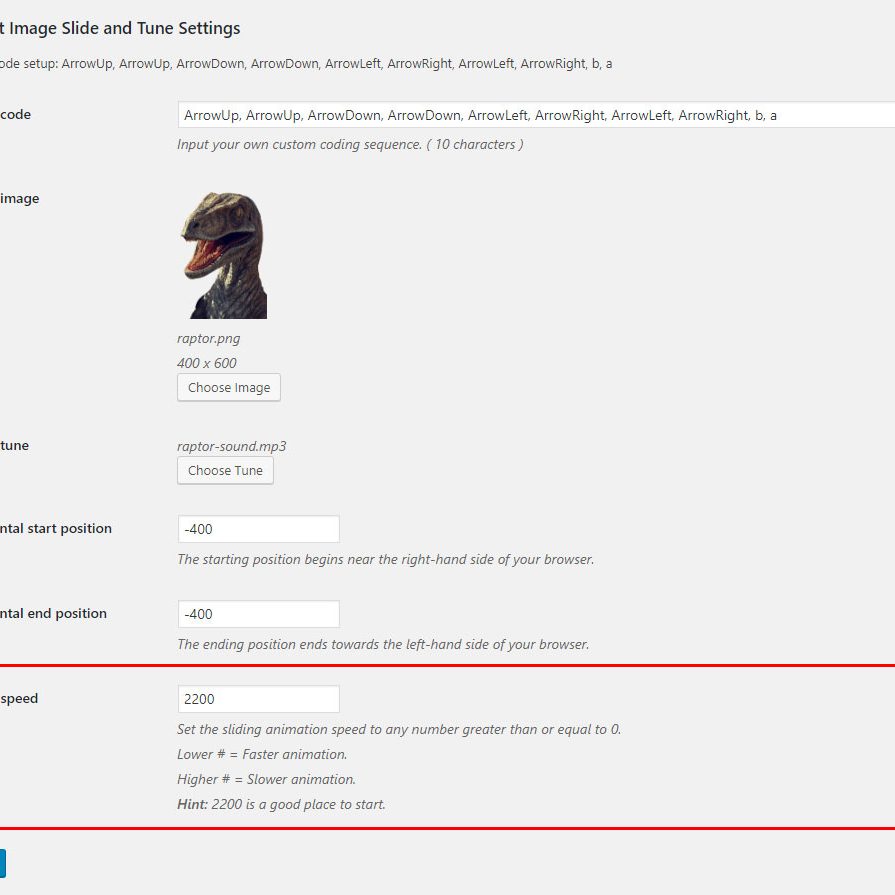Image resolution: width=895 pixels, height=895 pixels.
Task: Click the raptor-sound.mp3 filename text
Action: (231, 446)
